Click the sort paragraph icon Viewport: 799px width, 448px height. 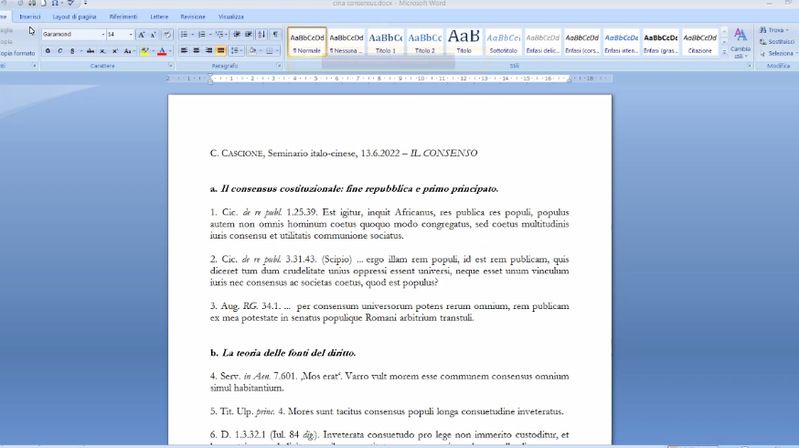click(261, 34)
